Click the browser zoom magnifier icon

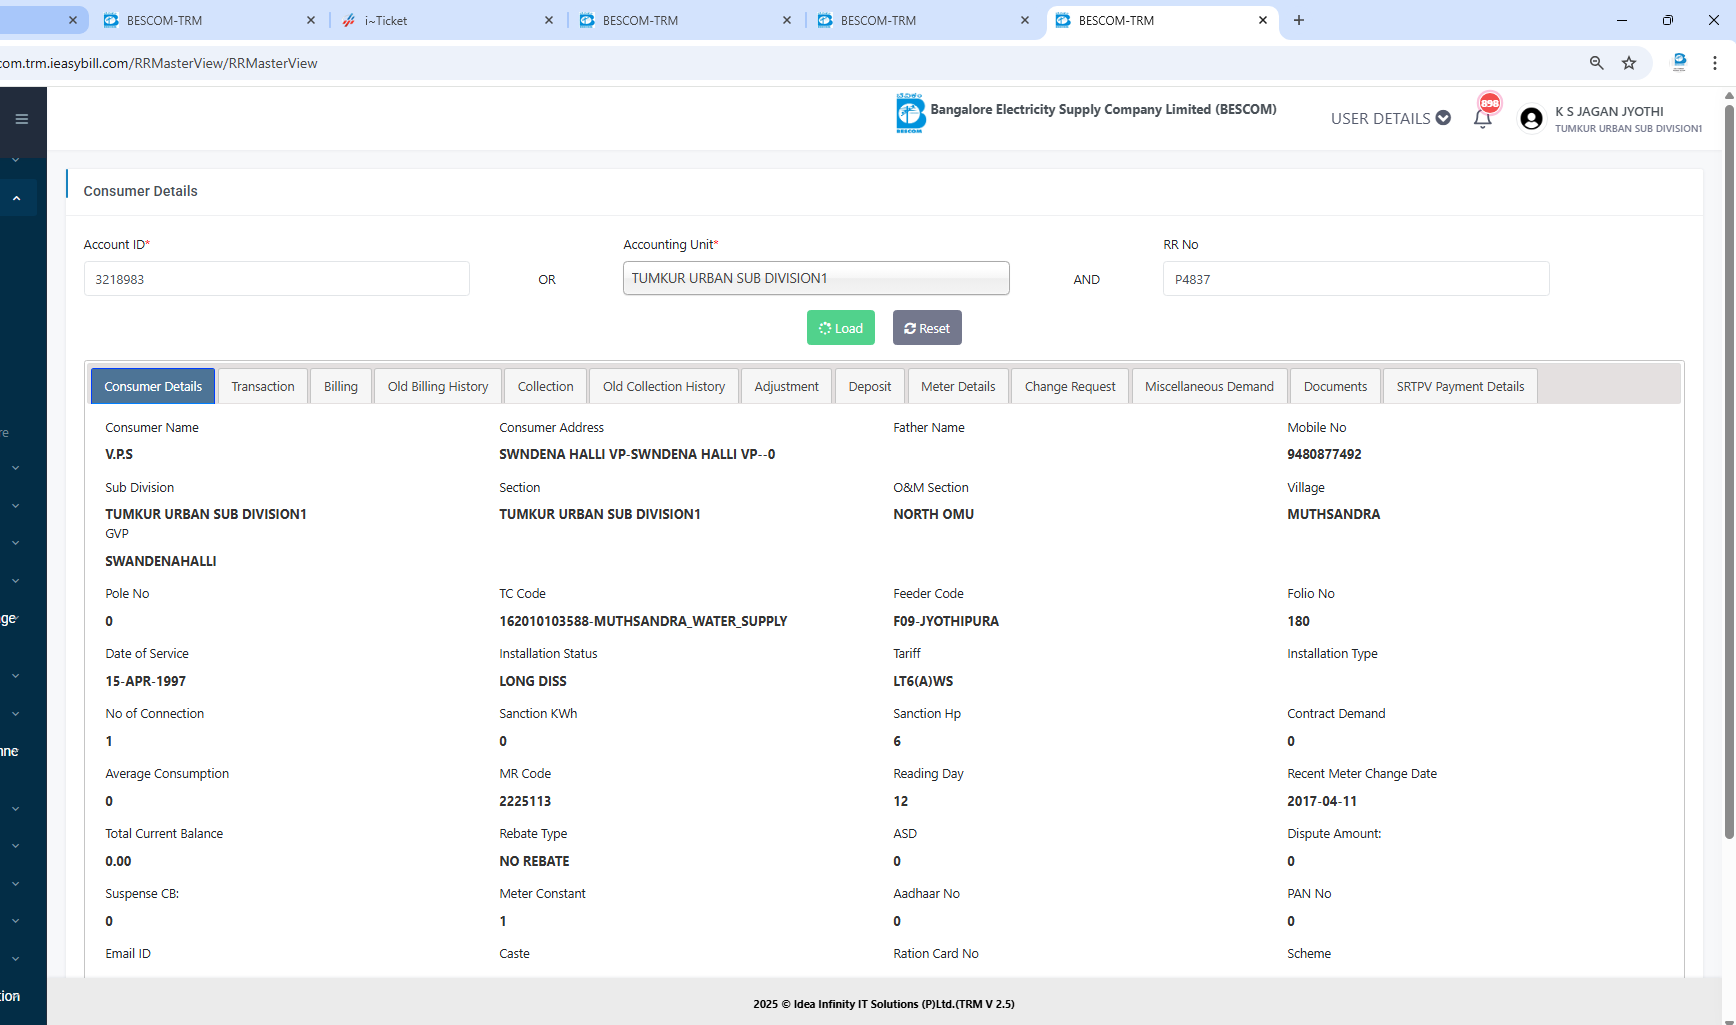[1596, 63]
